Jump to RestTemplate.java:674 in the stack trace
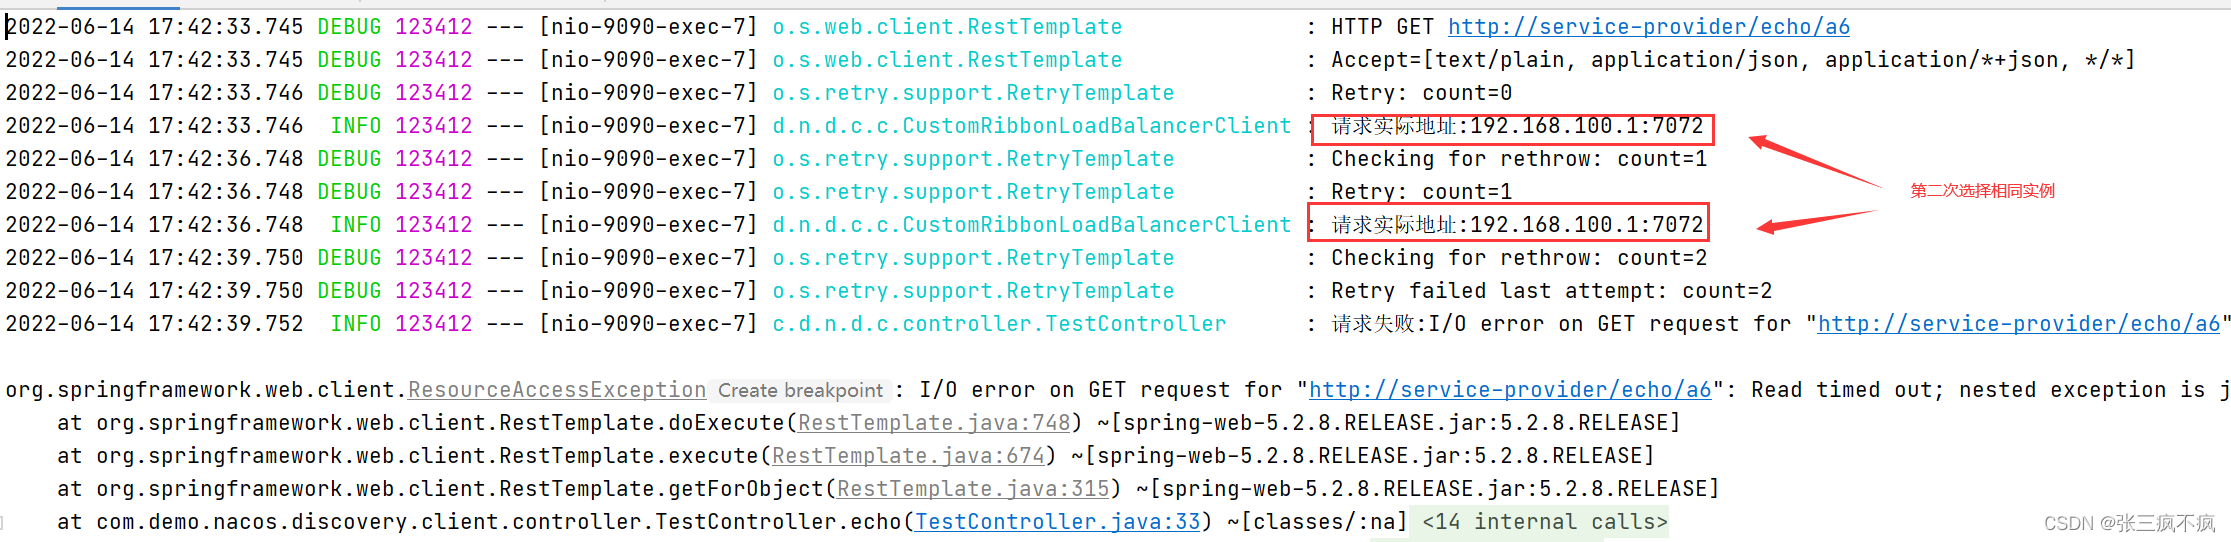 pos(908,456)
